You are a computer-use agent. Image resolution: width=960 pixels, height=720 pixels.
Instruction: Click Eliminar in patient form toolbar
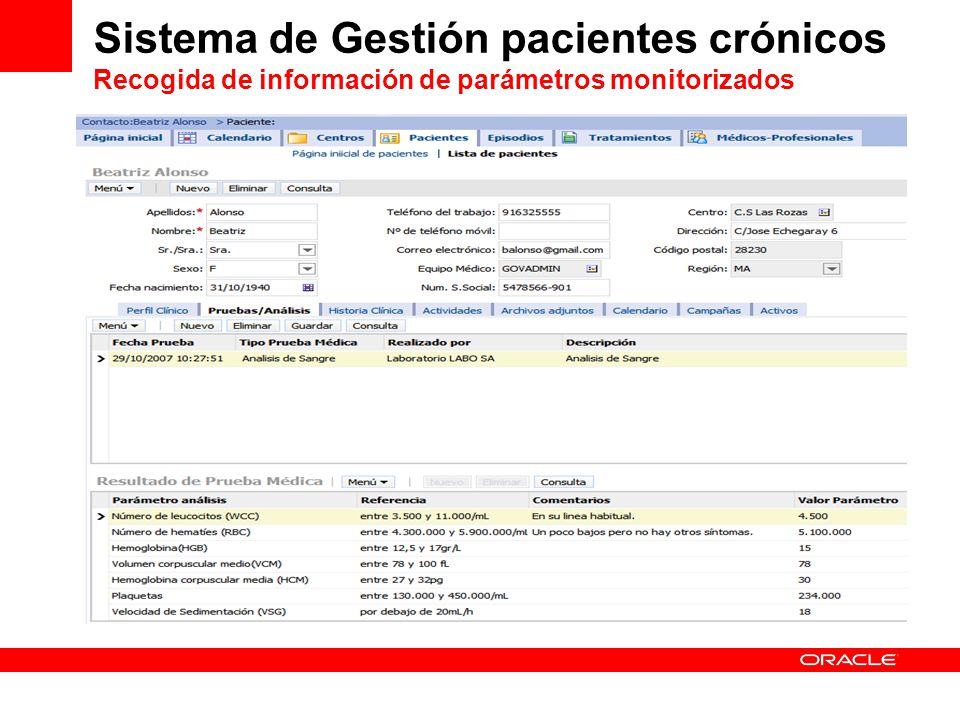click(x=248, y=189)
